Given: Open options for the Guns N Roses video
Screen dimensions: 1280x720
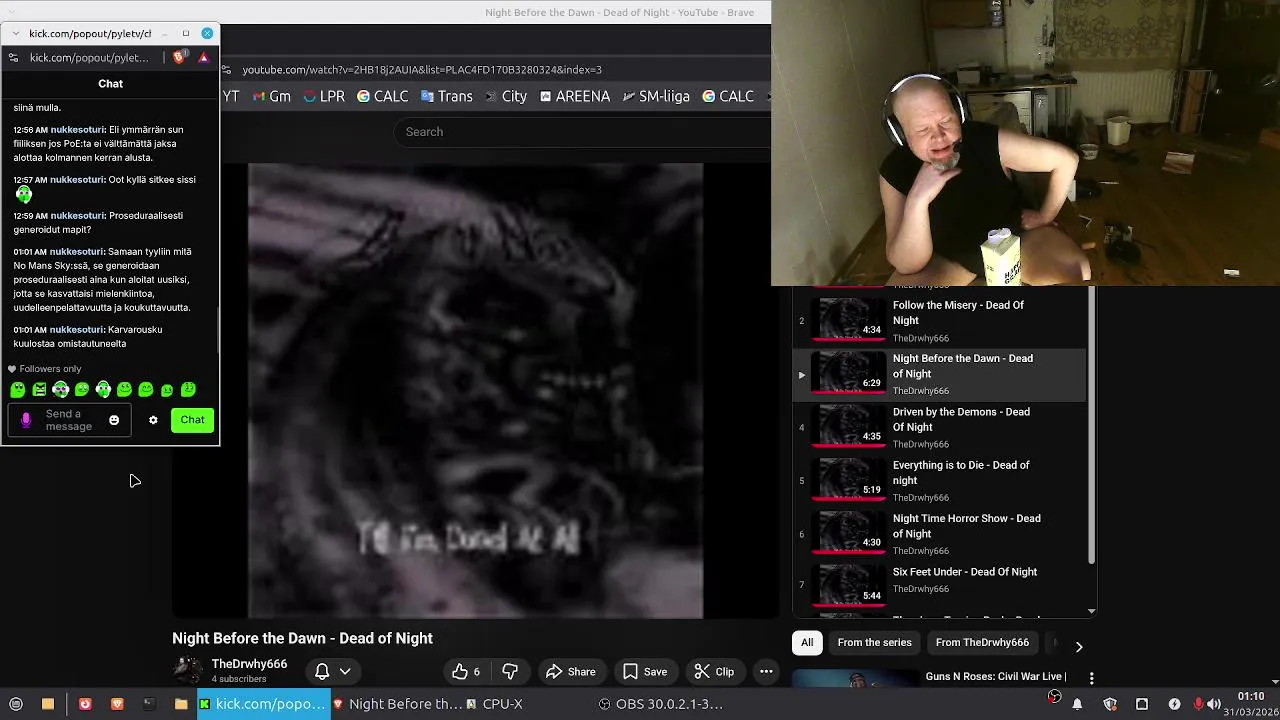Looking at the screenshot, I should pyautogui.click(x=1091, y=678).
